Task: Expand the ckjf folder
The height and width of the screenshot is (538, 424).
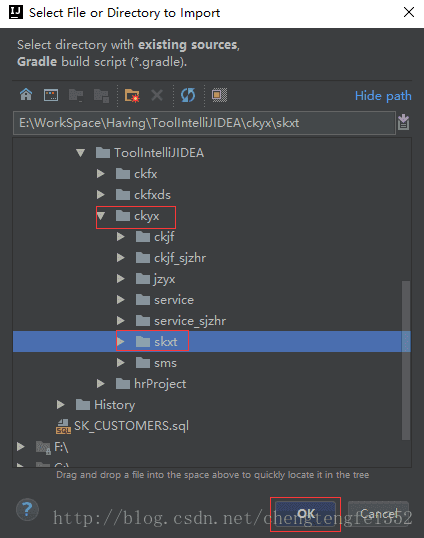Action: [120, 237]
